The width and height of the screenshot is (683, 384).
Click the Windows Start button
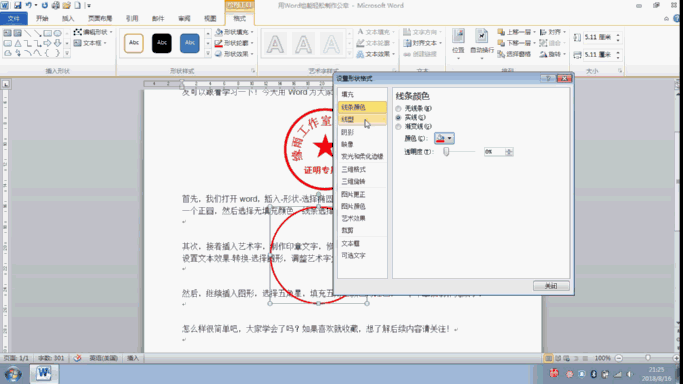[x=13, y=374]
